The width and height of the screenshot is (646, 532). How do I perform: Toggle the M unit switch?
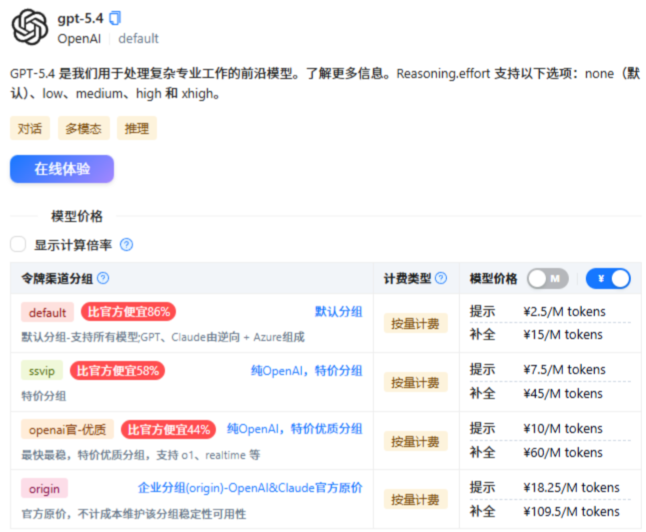pos(548,279)
